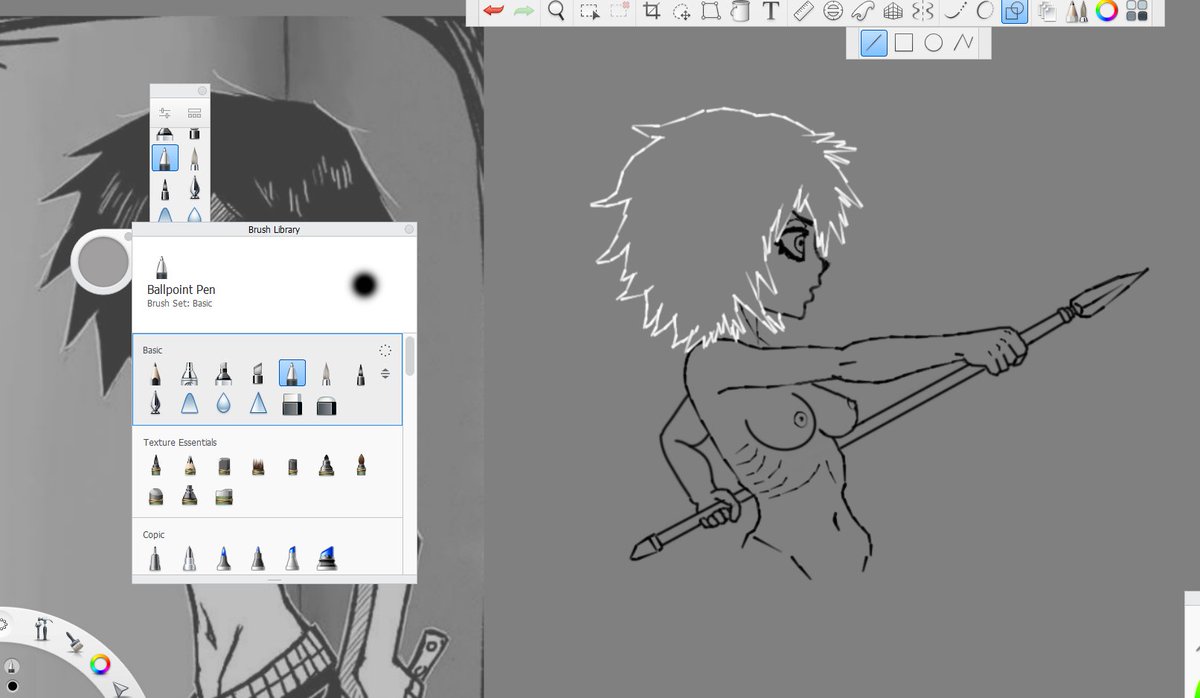
Task: Click the Texture Essentials set heading
Action: (180, 442)
